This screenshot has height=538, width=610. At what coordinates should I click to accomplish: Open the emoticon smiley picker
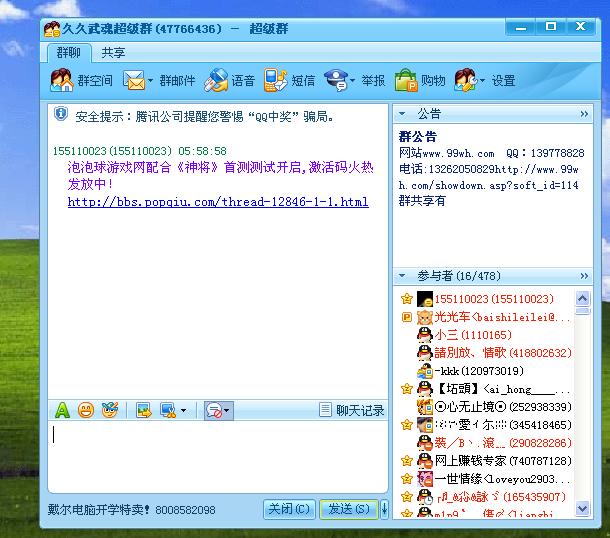86,410
